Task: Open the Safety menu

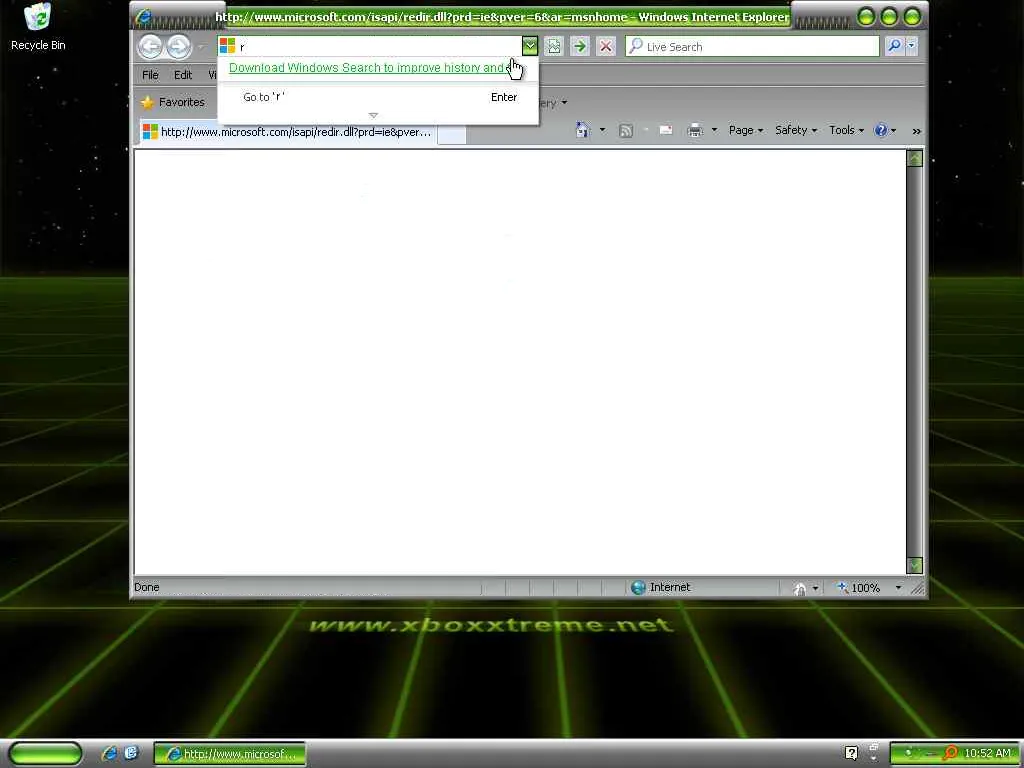Action: point(796,130)
